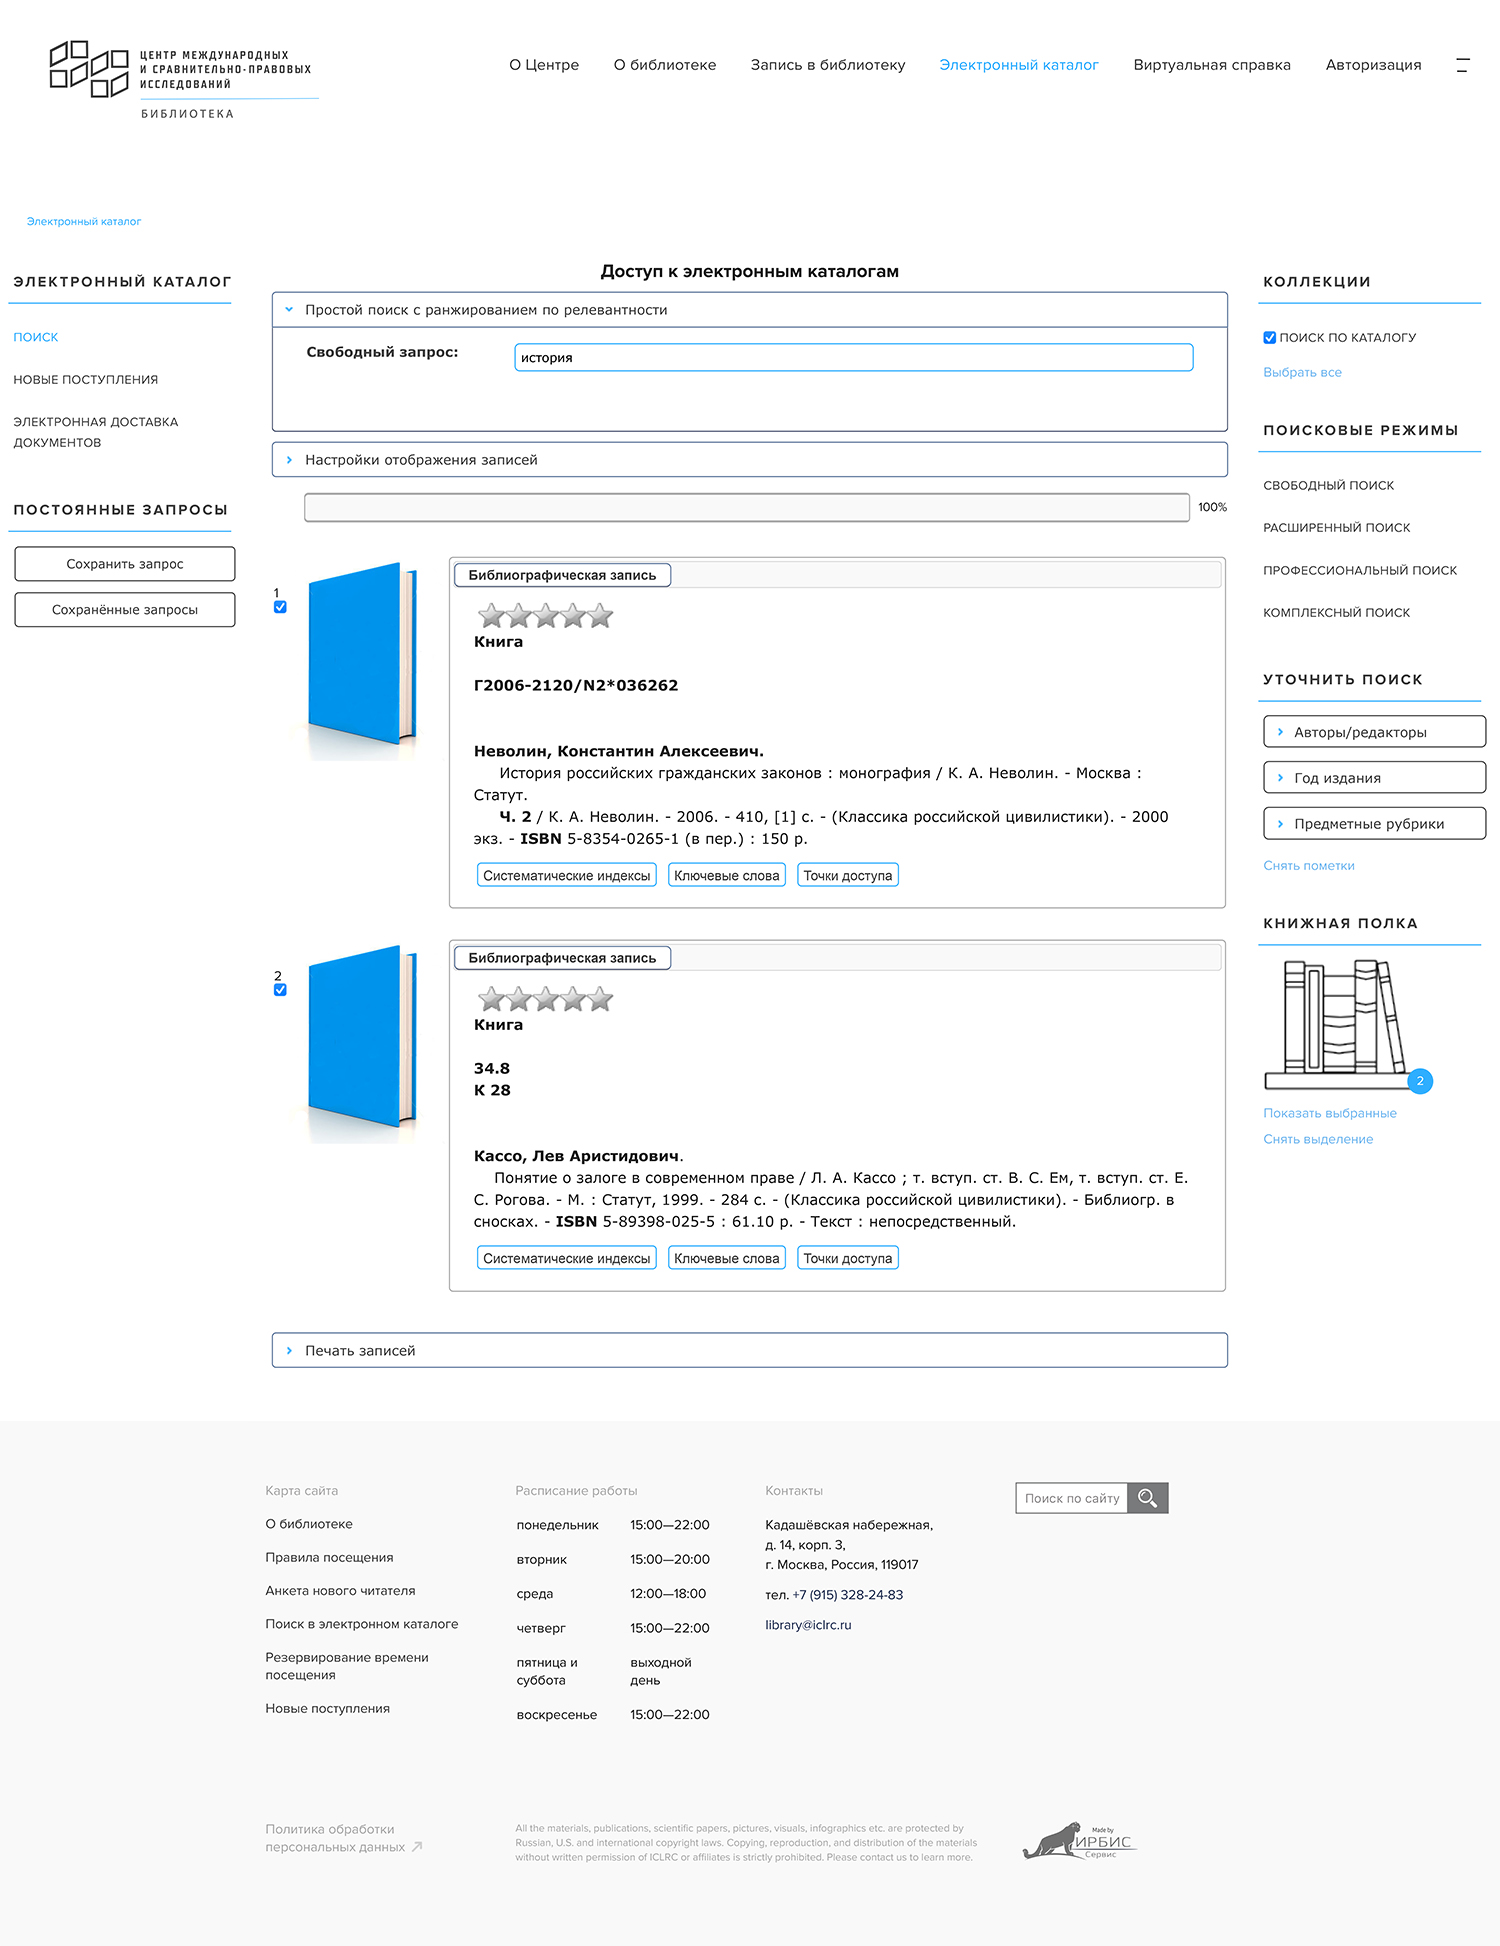1500x1946 pixels.
Task: Open the hamburger menu icon at top right
Action: pos(1462,65)
